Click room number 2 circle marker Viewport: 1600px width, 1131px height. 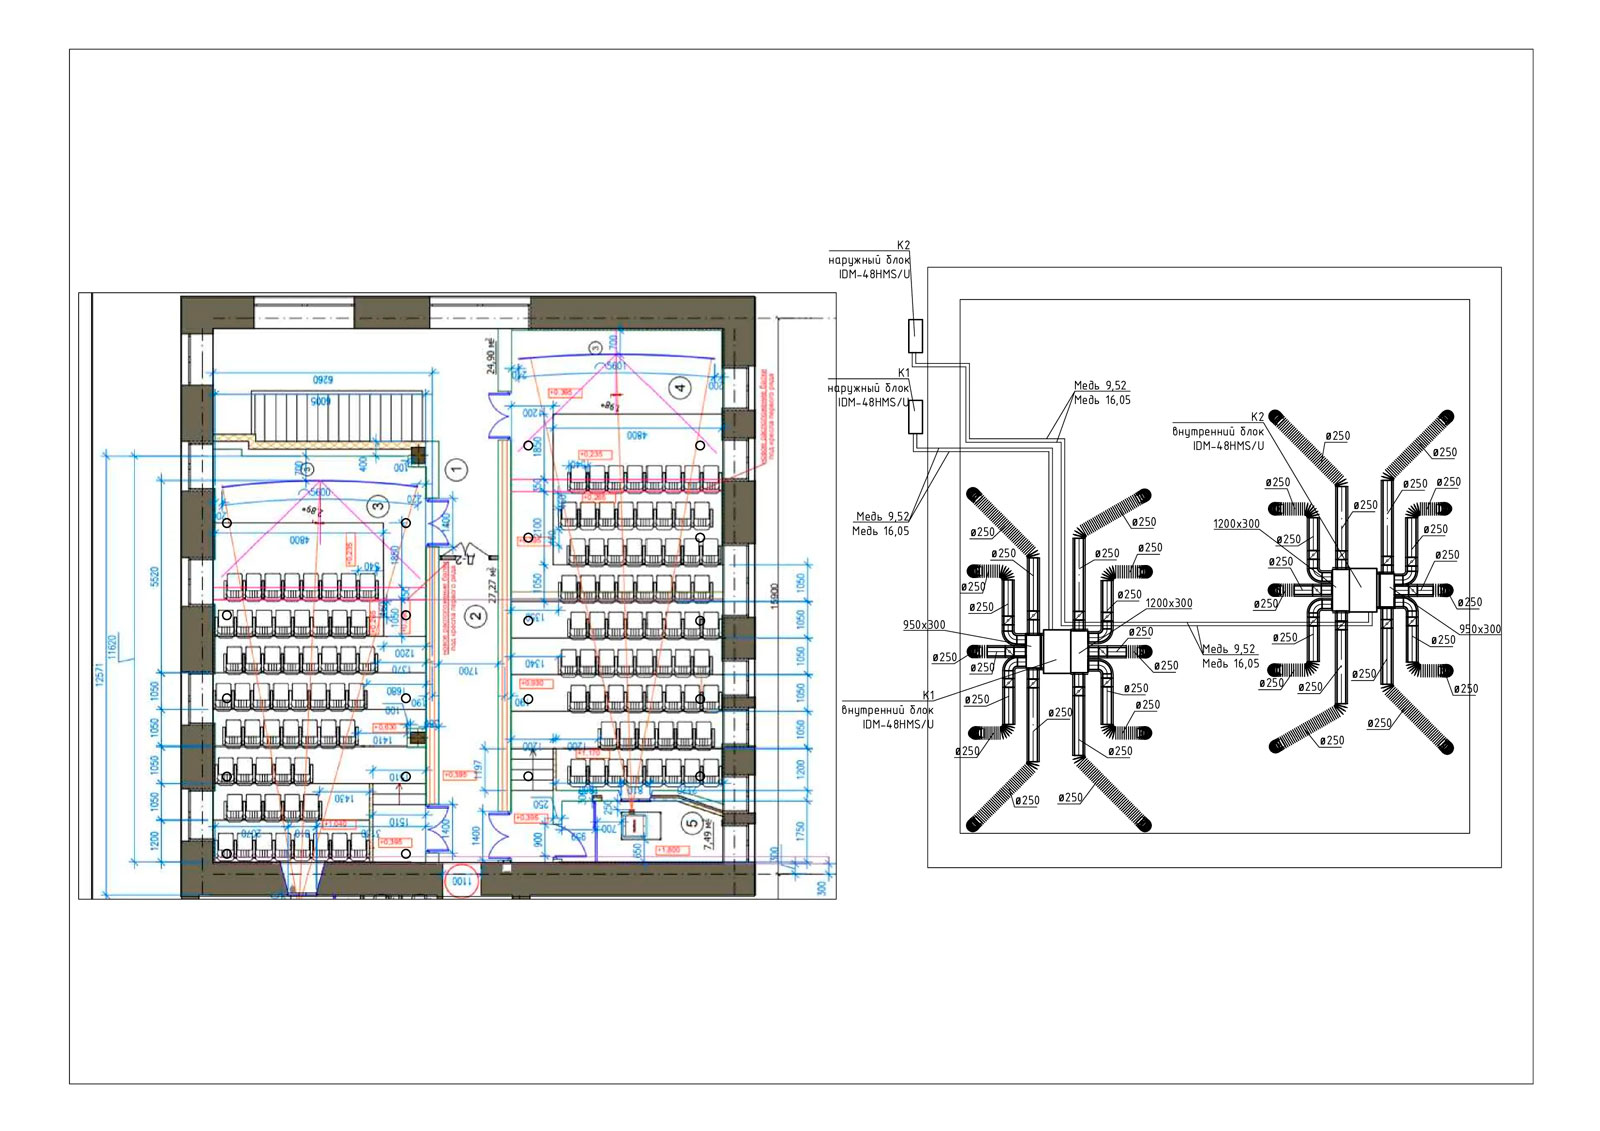click(477, 615)
